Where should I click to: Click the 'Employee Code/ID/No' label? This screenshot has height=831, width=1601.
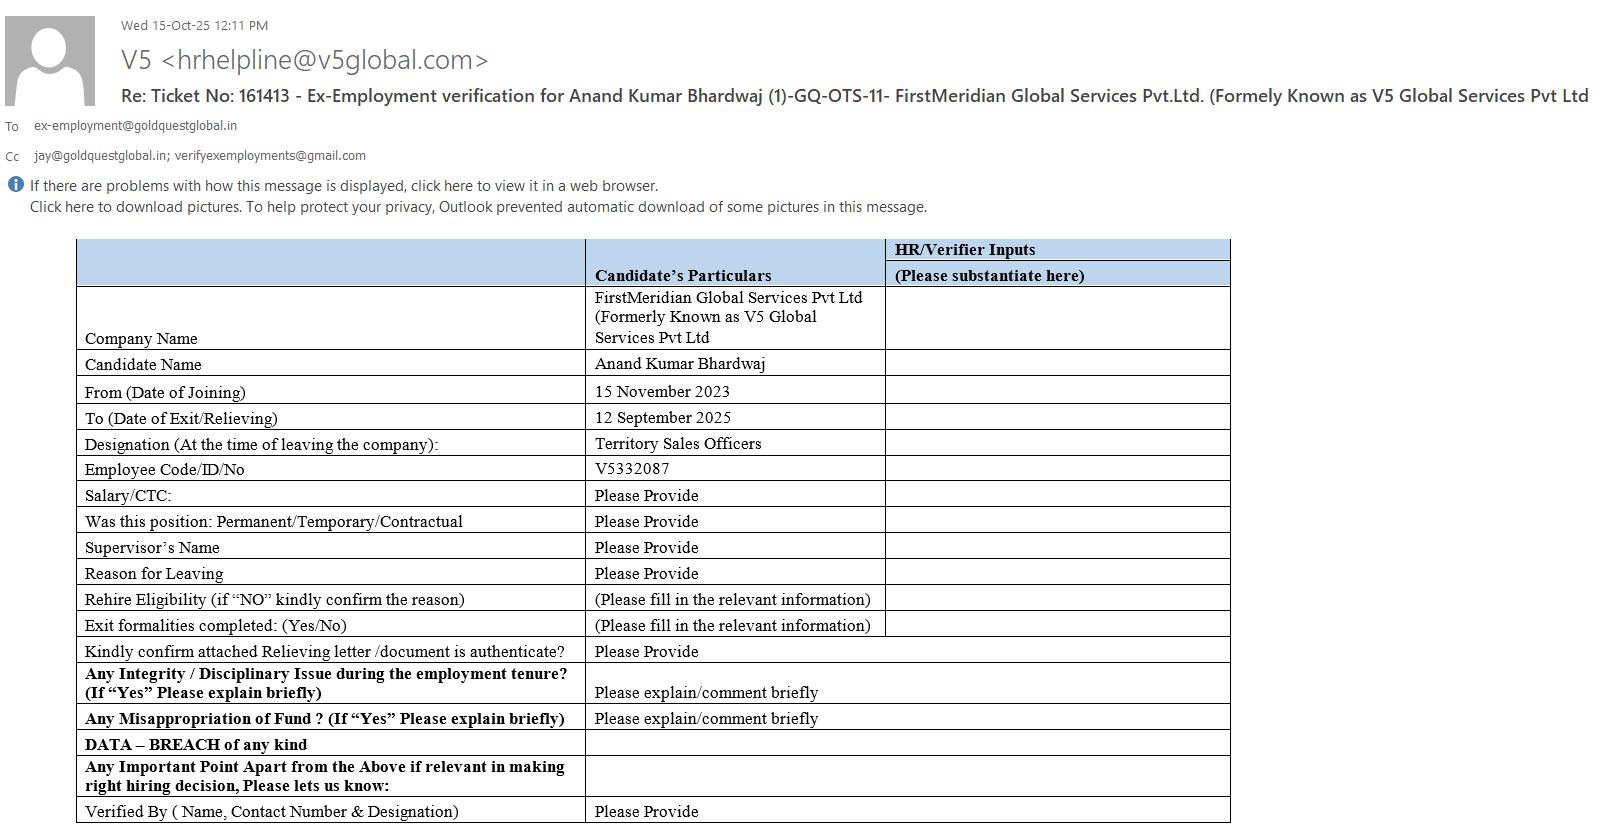tap(165, 470)
